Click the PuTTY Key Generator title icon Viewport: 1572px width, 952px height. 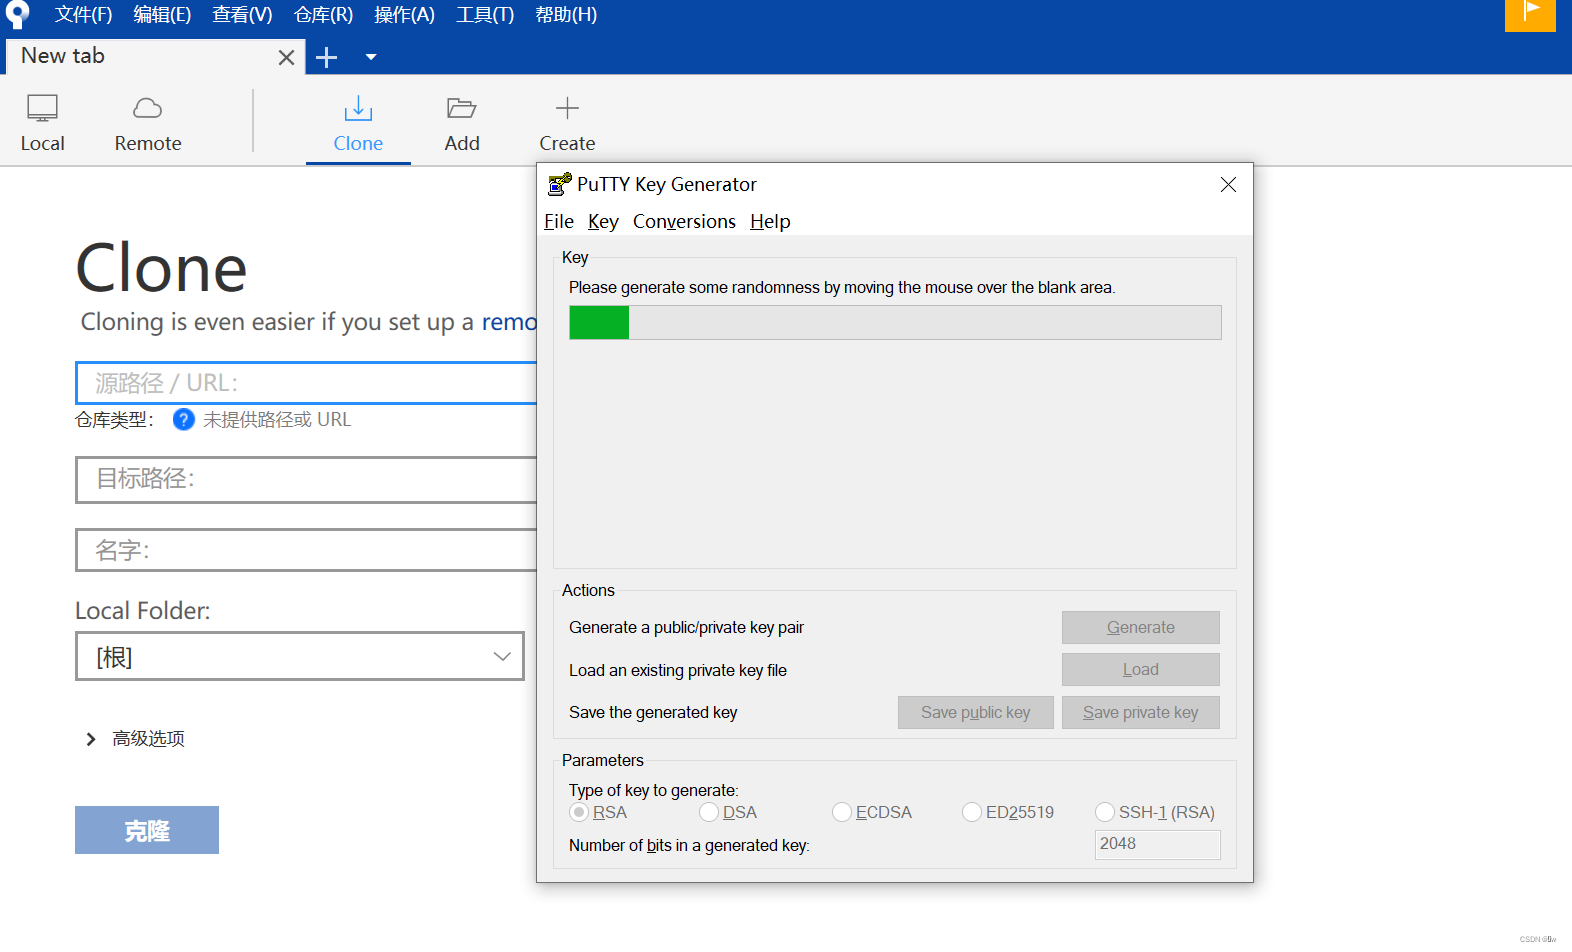click(x=559, y=184)
